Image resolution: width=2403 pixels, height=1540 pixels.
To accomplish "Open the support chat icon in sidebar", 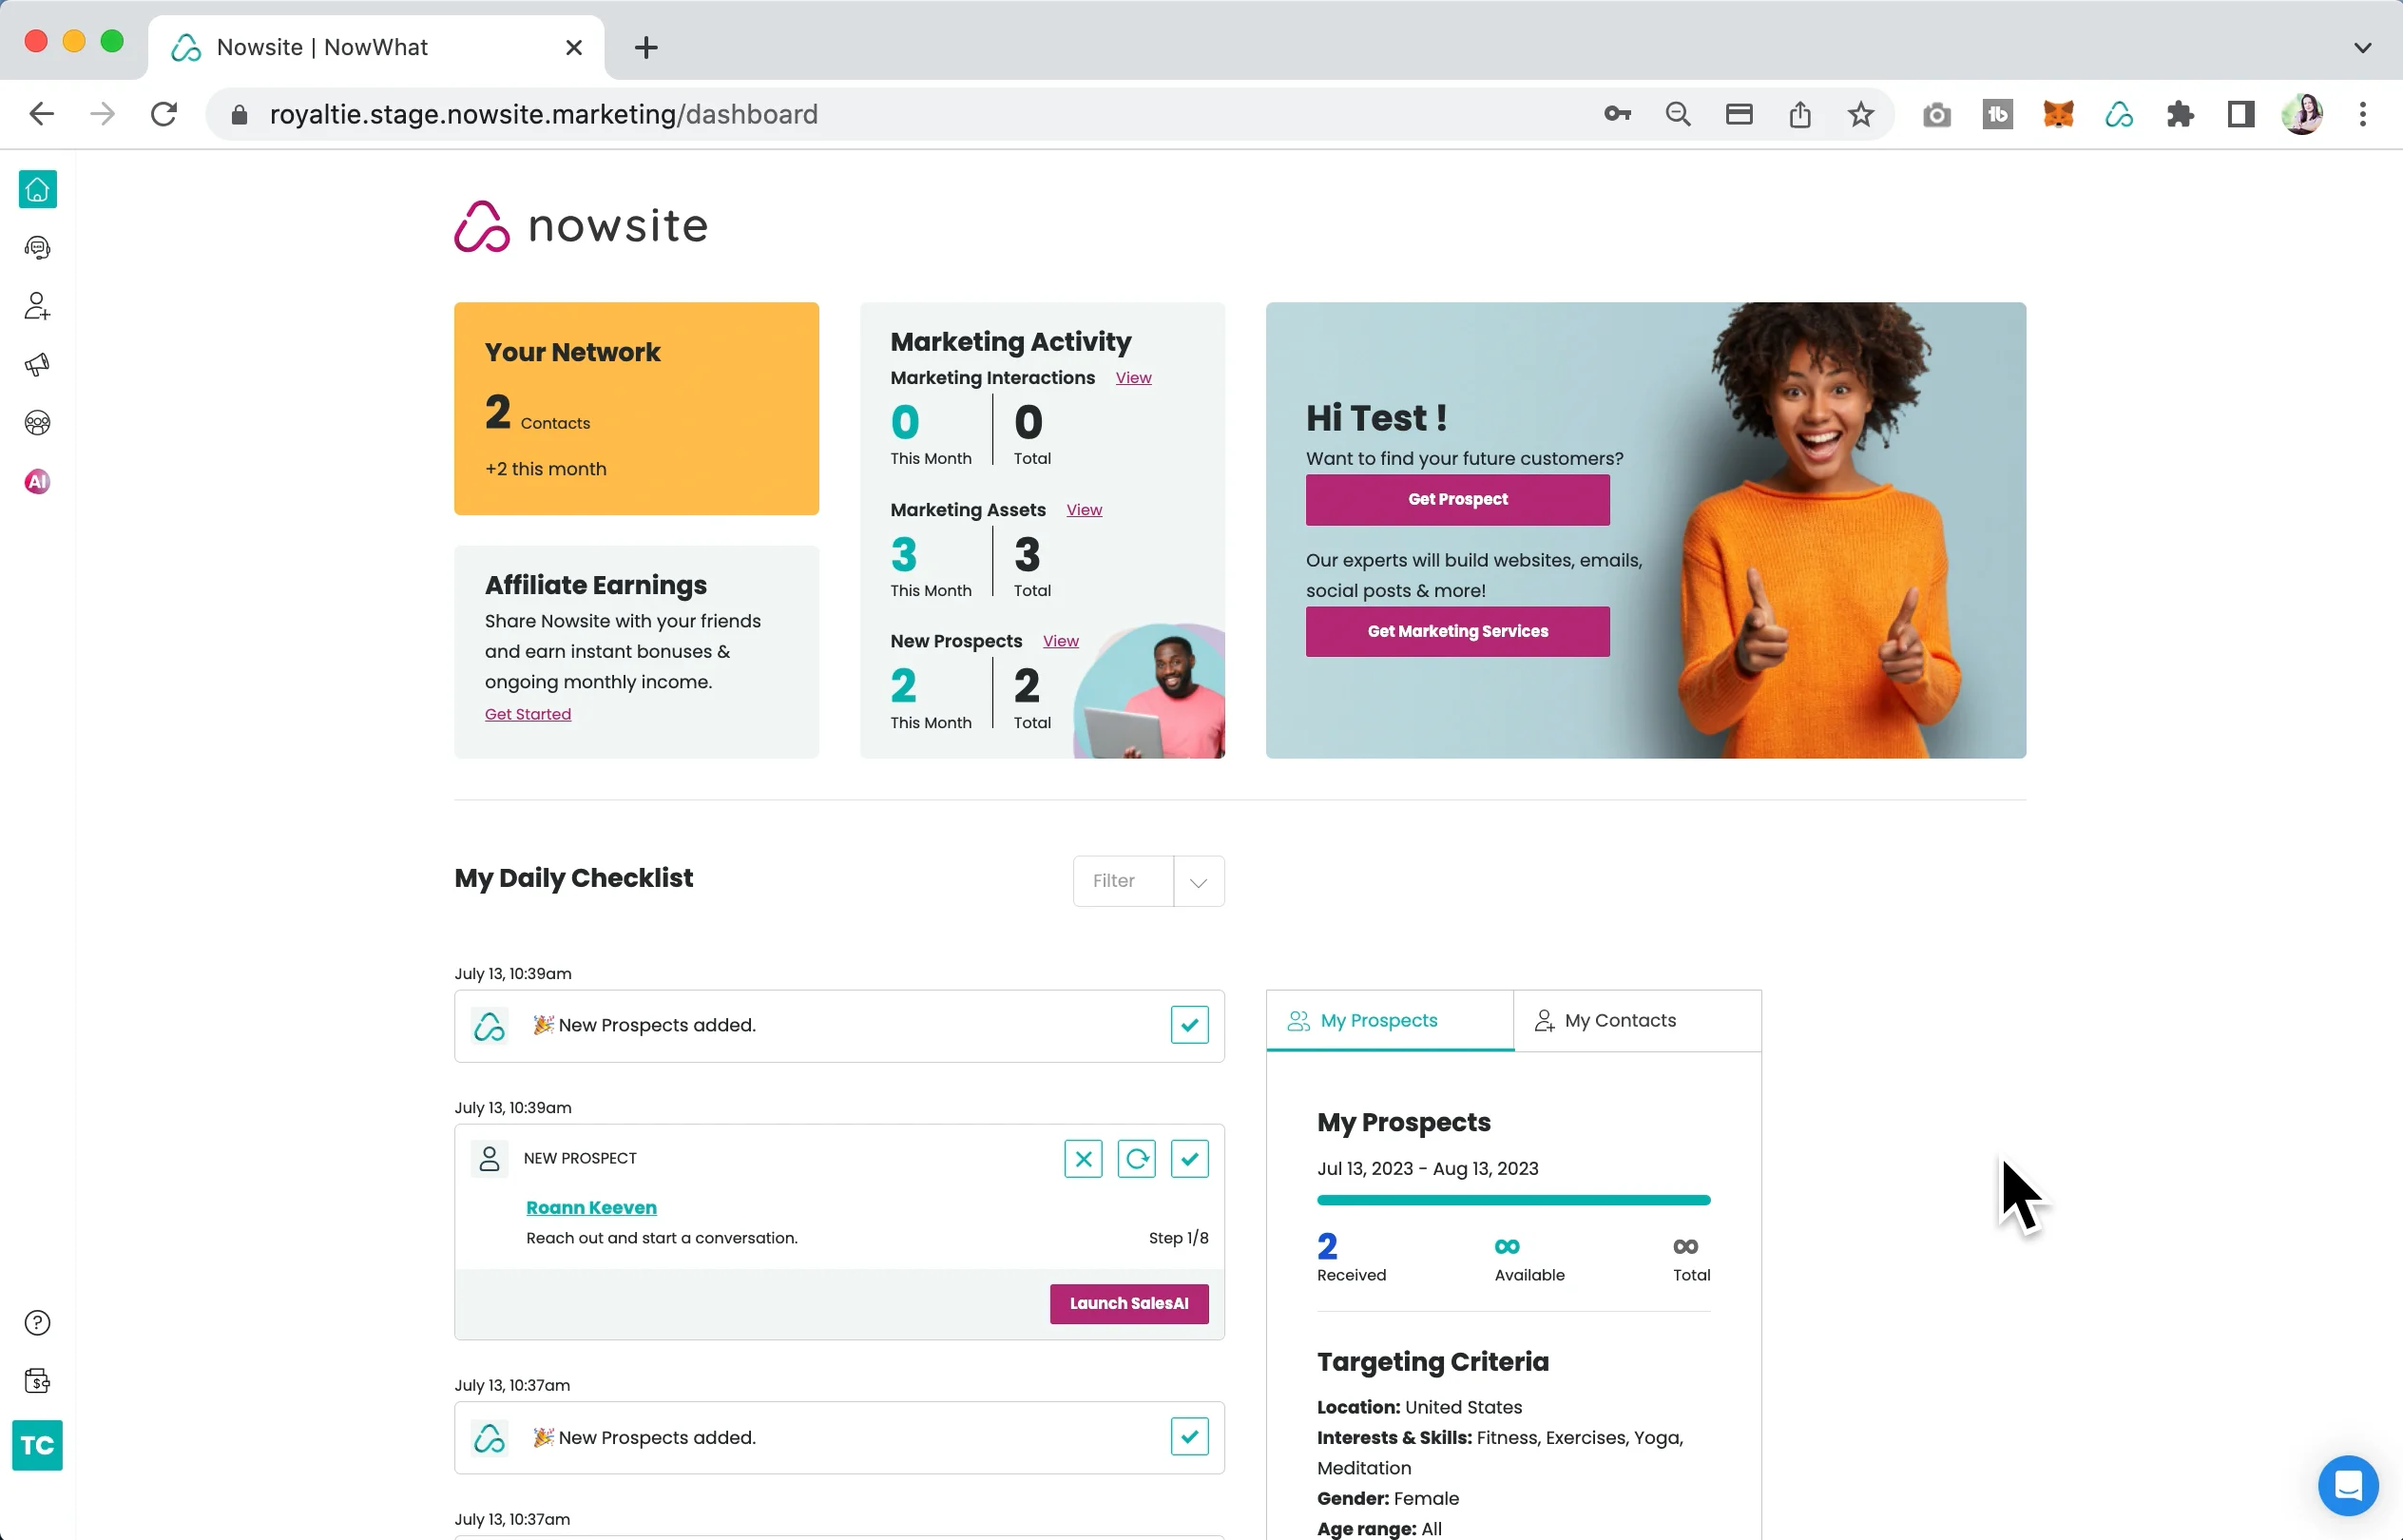I will [x=37, y=248].
